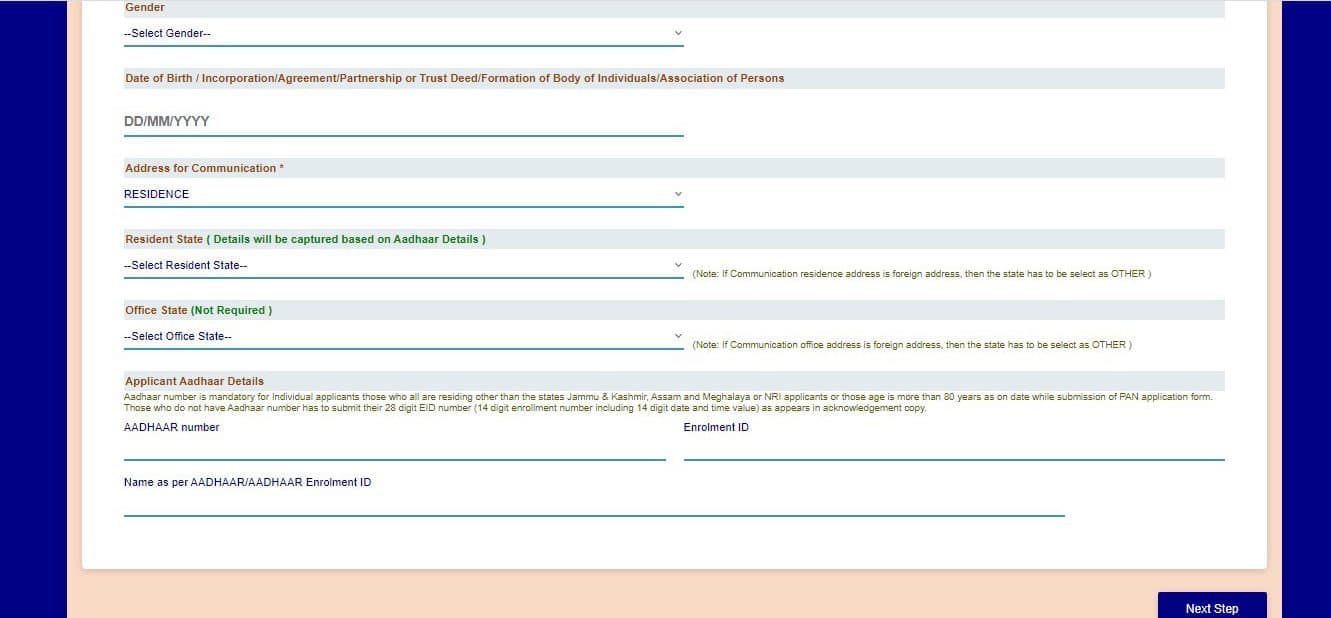
Task: Click the Applicant Aadhaar Details heading
Action: tap(194, 381)
